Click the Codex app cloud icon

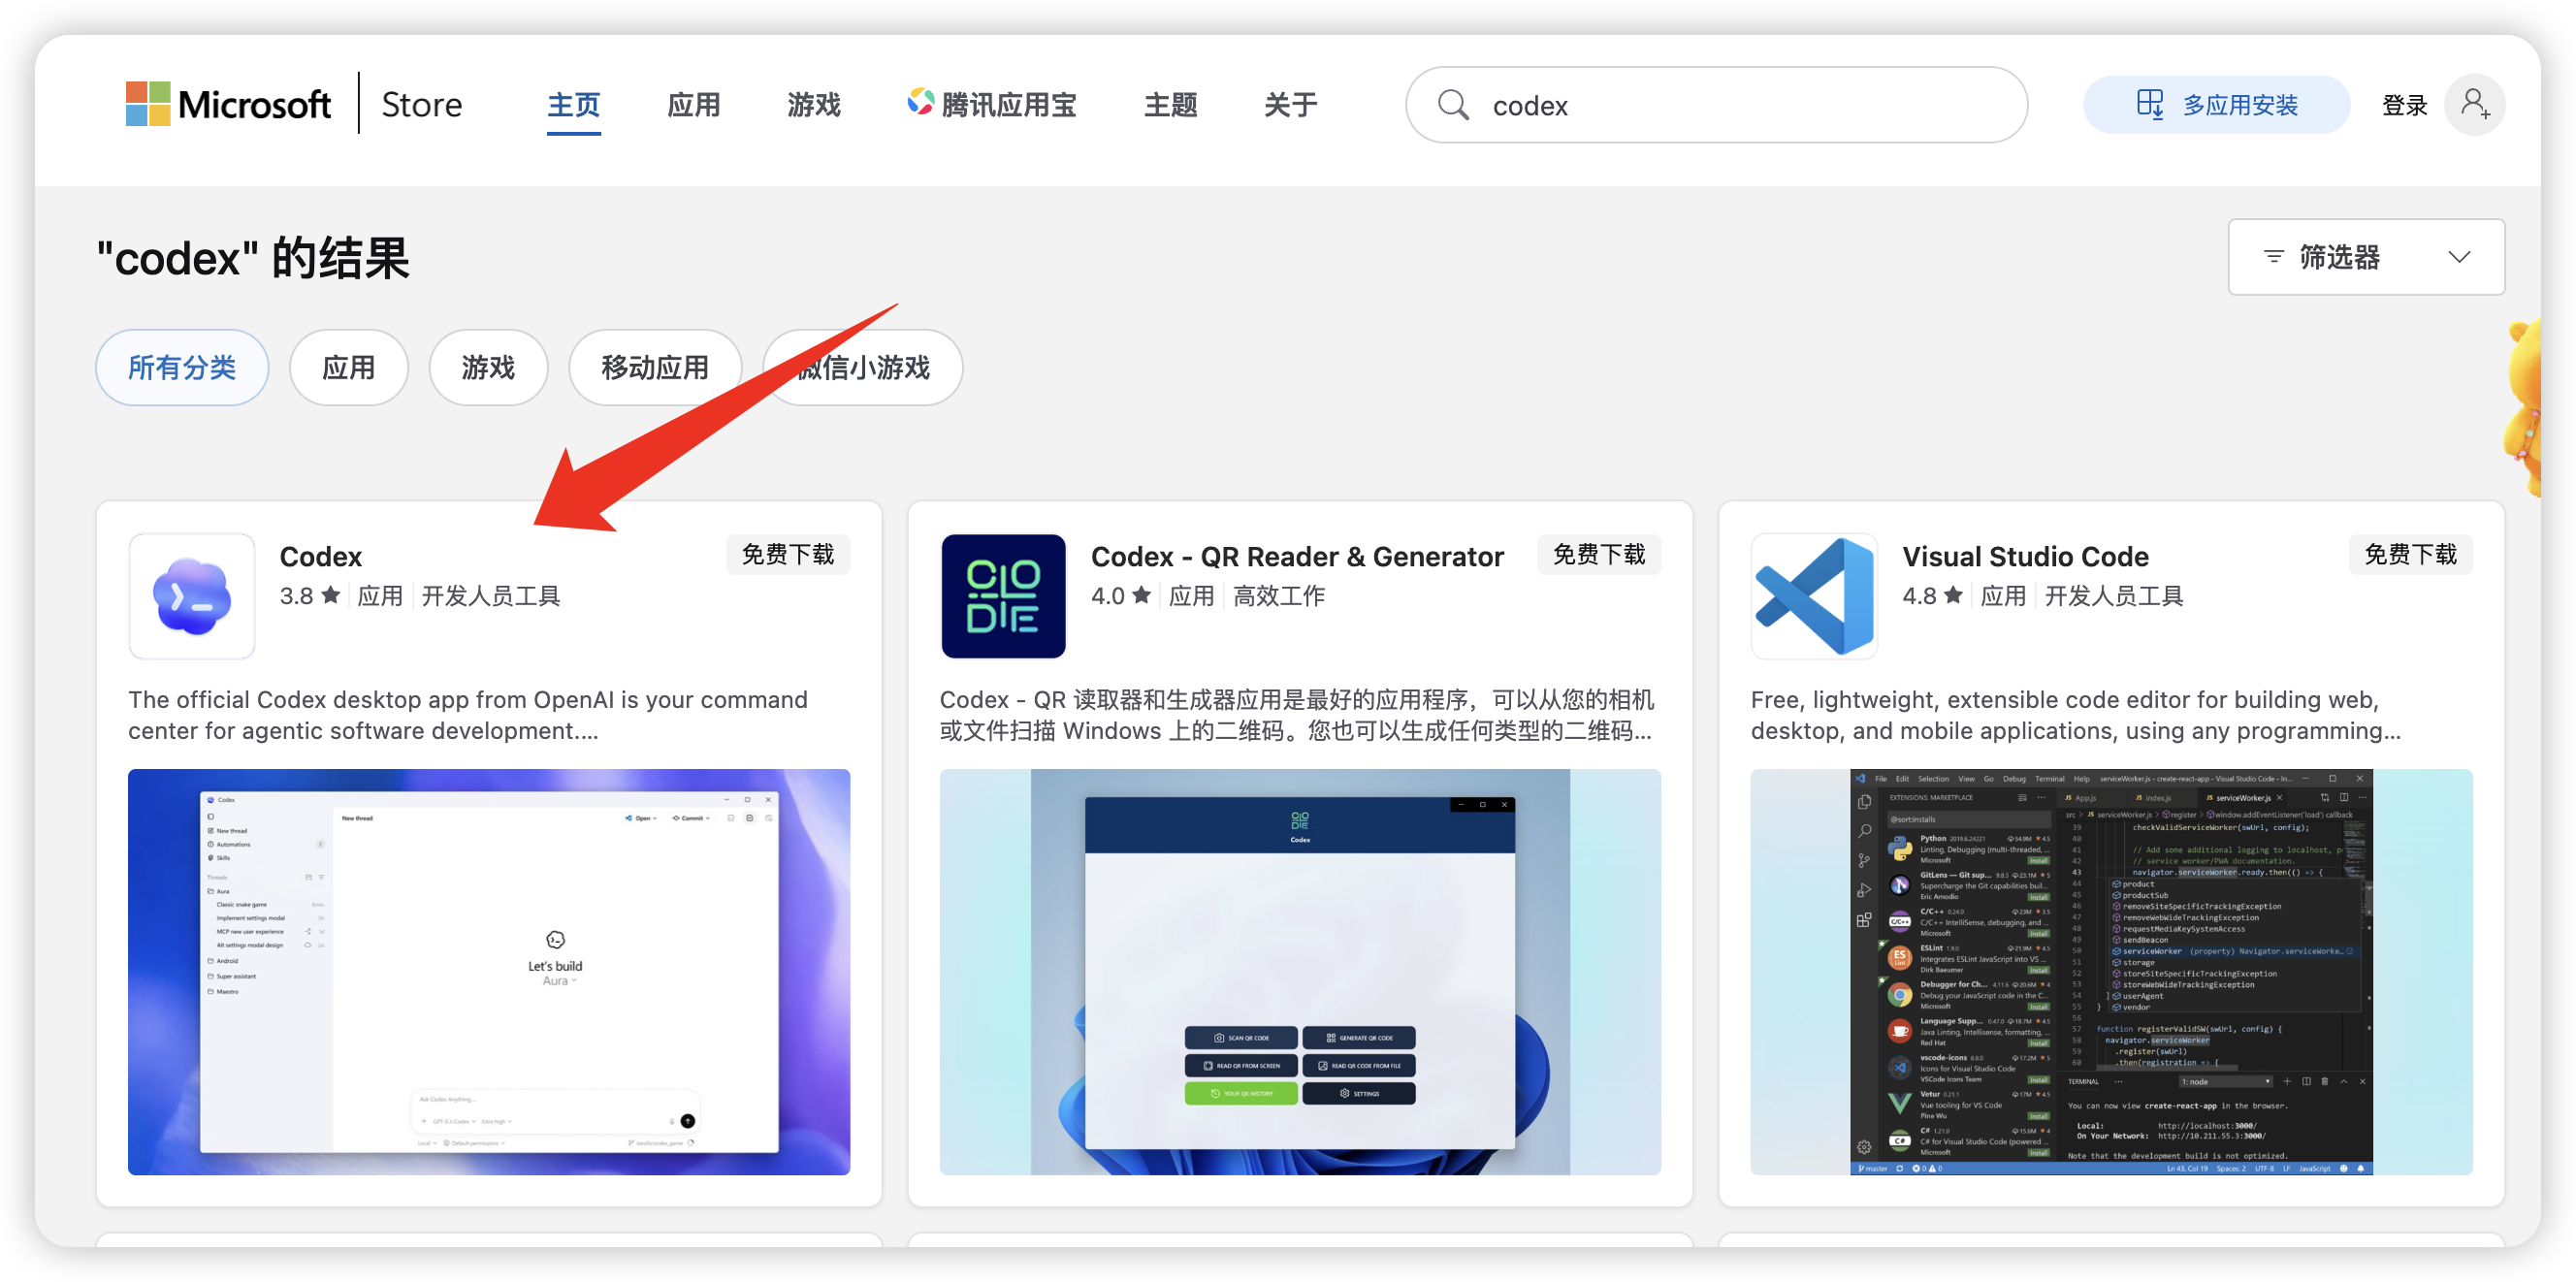click(192, 596)
